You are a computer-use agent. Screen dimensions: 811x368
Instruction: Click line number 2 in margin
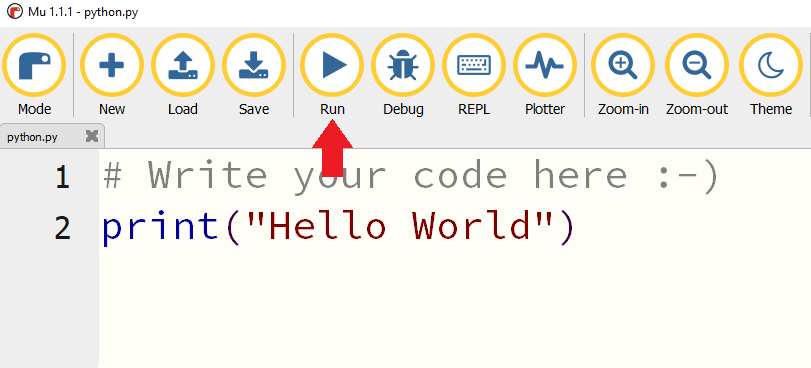click(63, 228)
